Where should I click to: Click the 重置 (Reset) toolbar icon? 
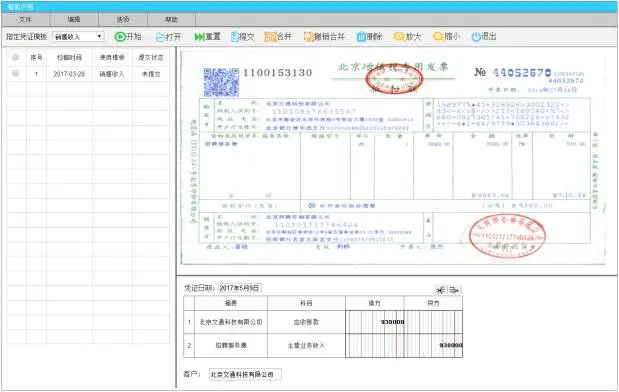click(199, 37)
